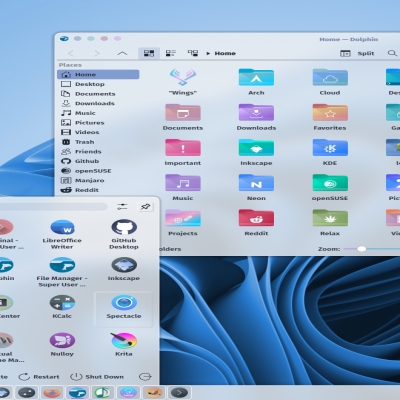The width and height of the screenshot is (400, 400).
Task: Click the Dolphin icon in the taskbar
Action: point(77,392)
